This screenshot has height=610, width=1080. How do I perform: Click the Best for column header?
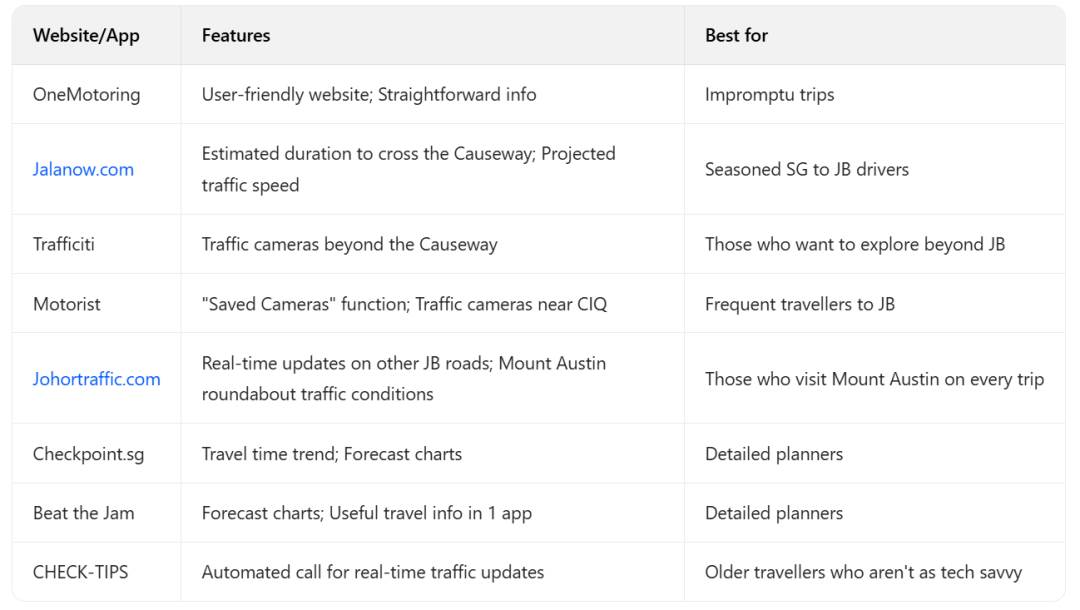coord(736,35)
